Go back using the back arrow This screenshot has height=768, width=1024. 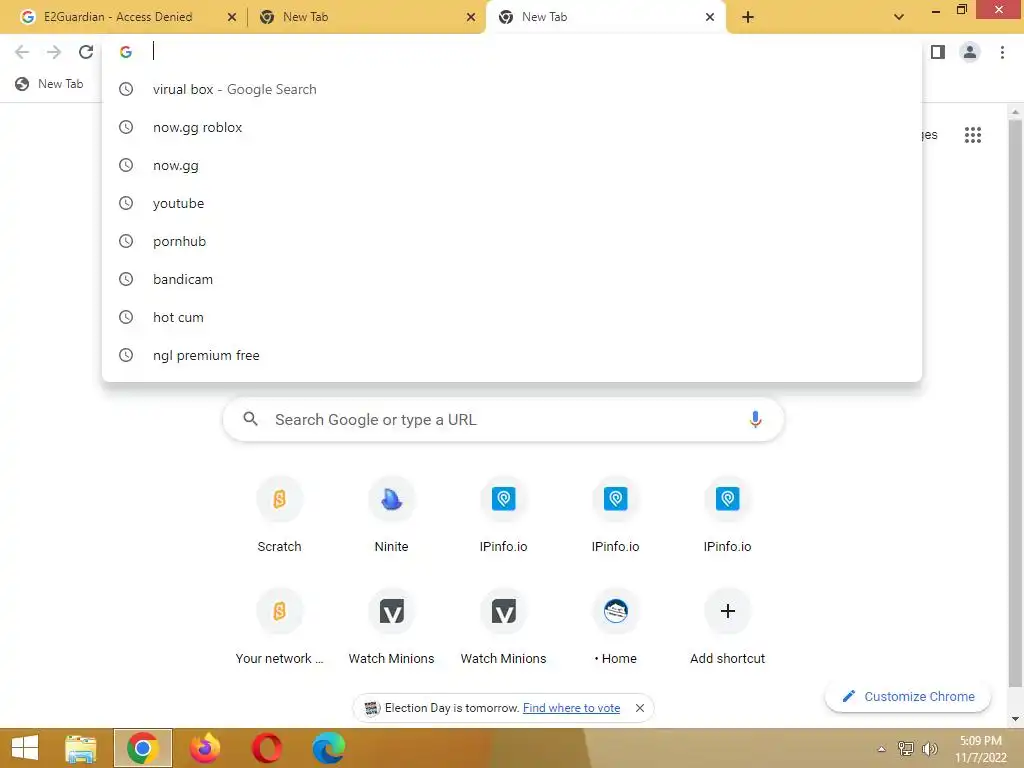22,52
